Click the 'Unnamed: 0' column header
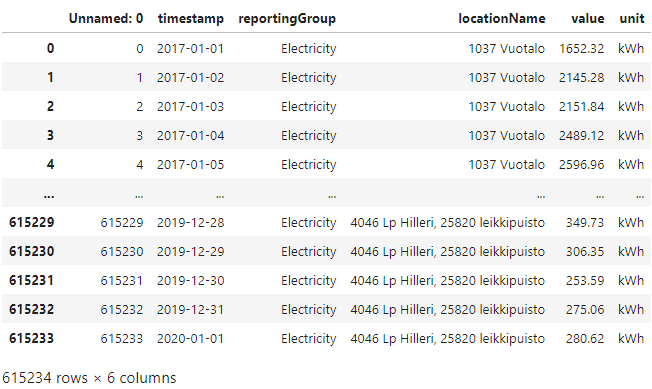652x389 pixels. pyautogui.click(x=106, y=18)
